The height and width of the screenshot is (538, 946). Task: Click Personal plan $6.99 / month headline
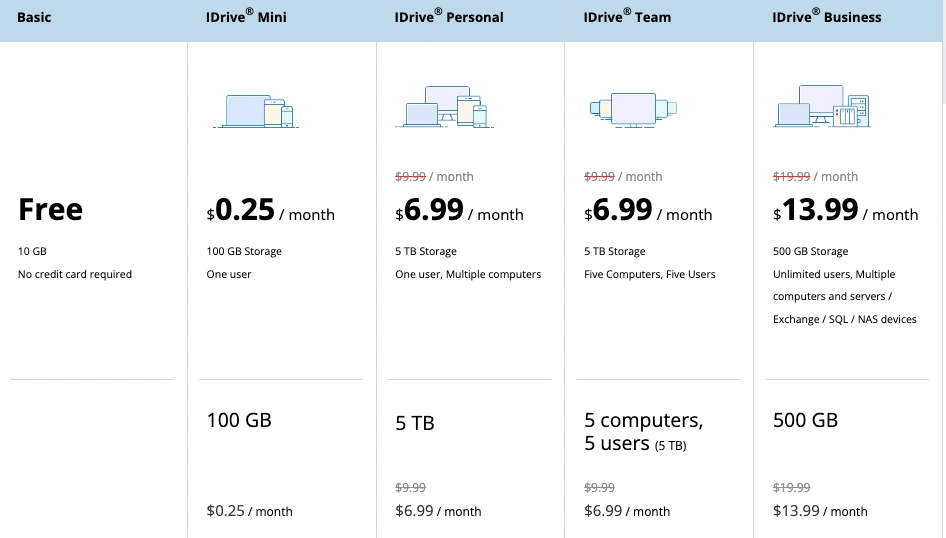459,211
